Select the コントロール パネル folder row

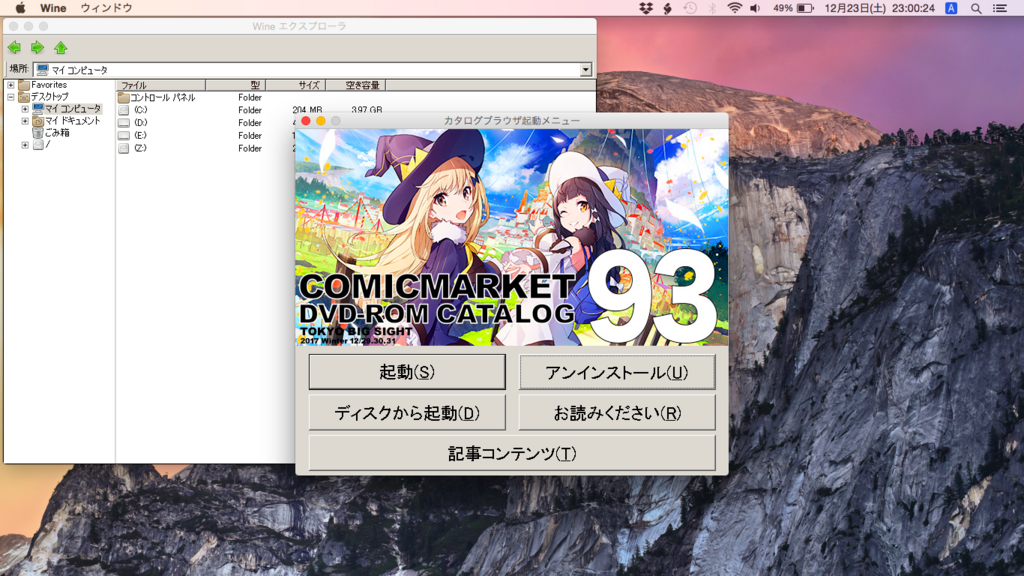(x=163, y=97)
